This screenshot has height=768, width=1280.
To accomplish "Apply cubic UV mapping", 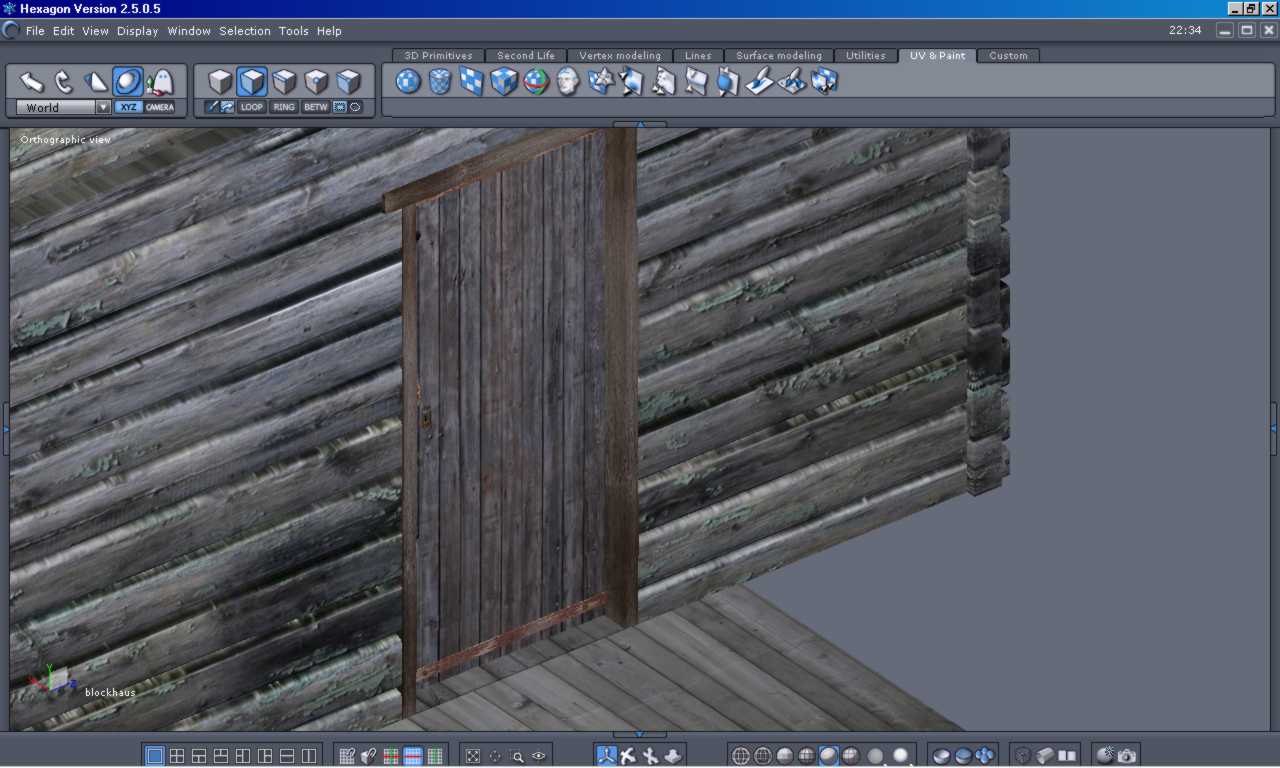I will [x=504, y=81].
